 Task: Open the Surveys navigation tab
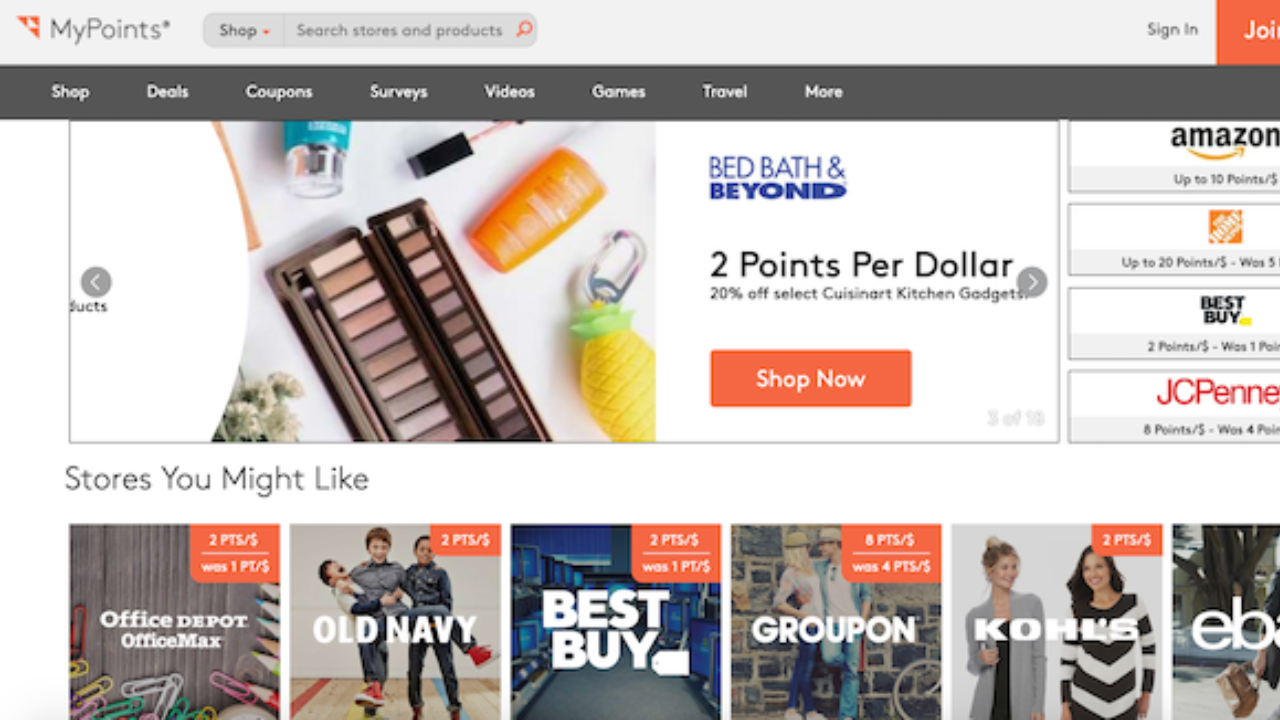click(398, 91)
